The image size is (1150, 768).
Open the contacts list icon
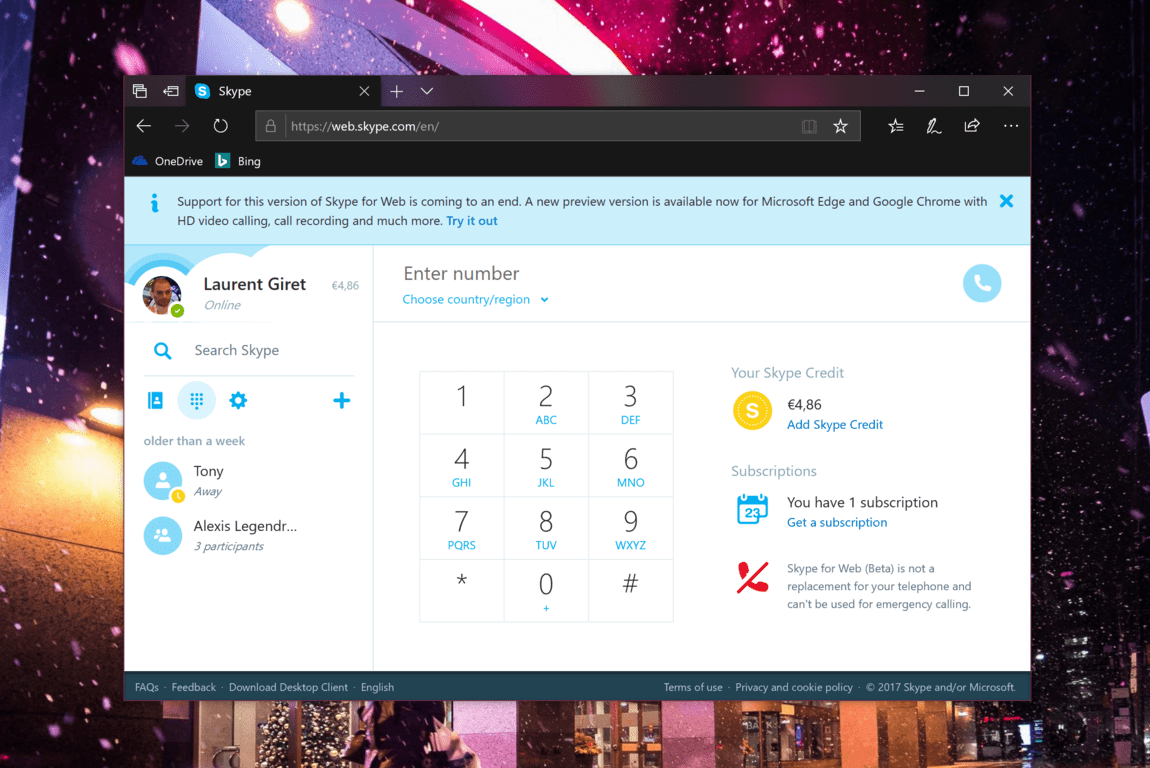pos(155,400)
